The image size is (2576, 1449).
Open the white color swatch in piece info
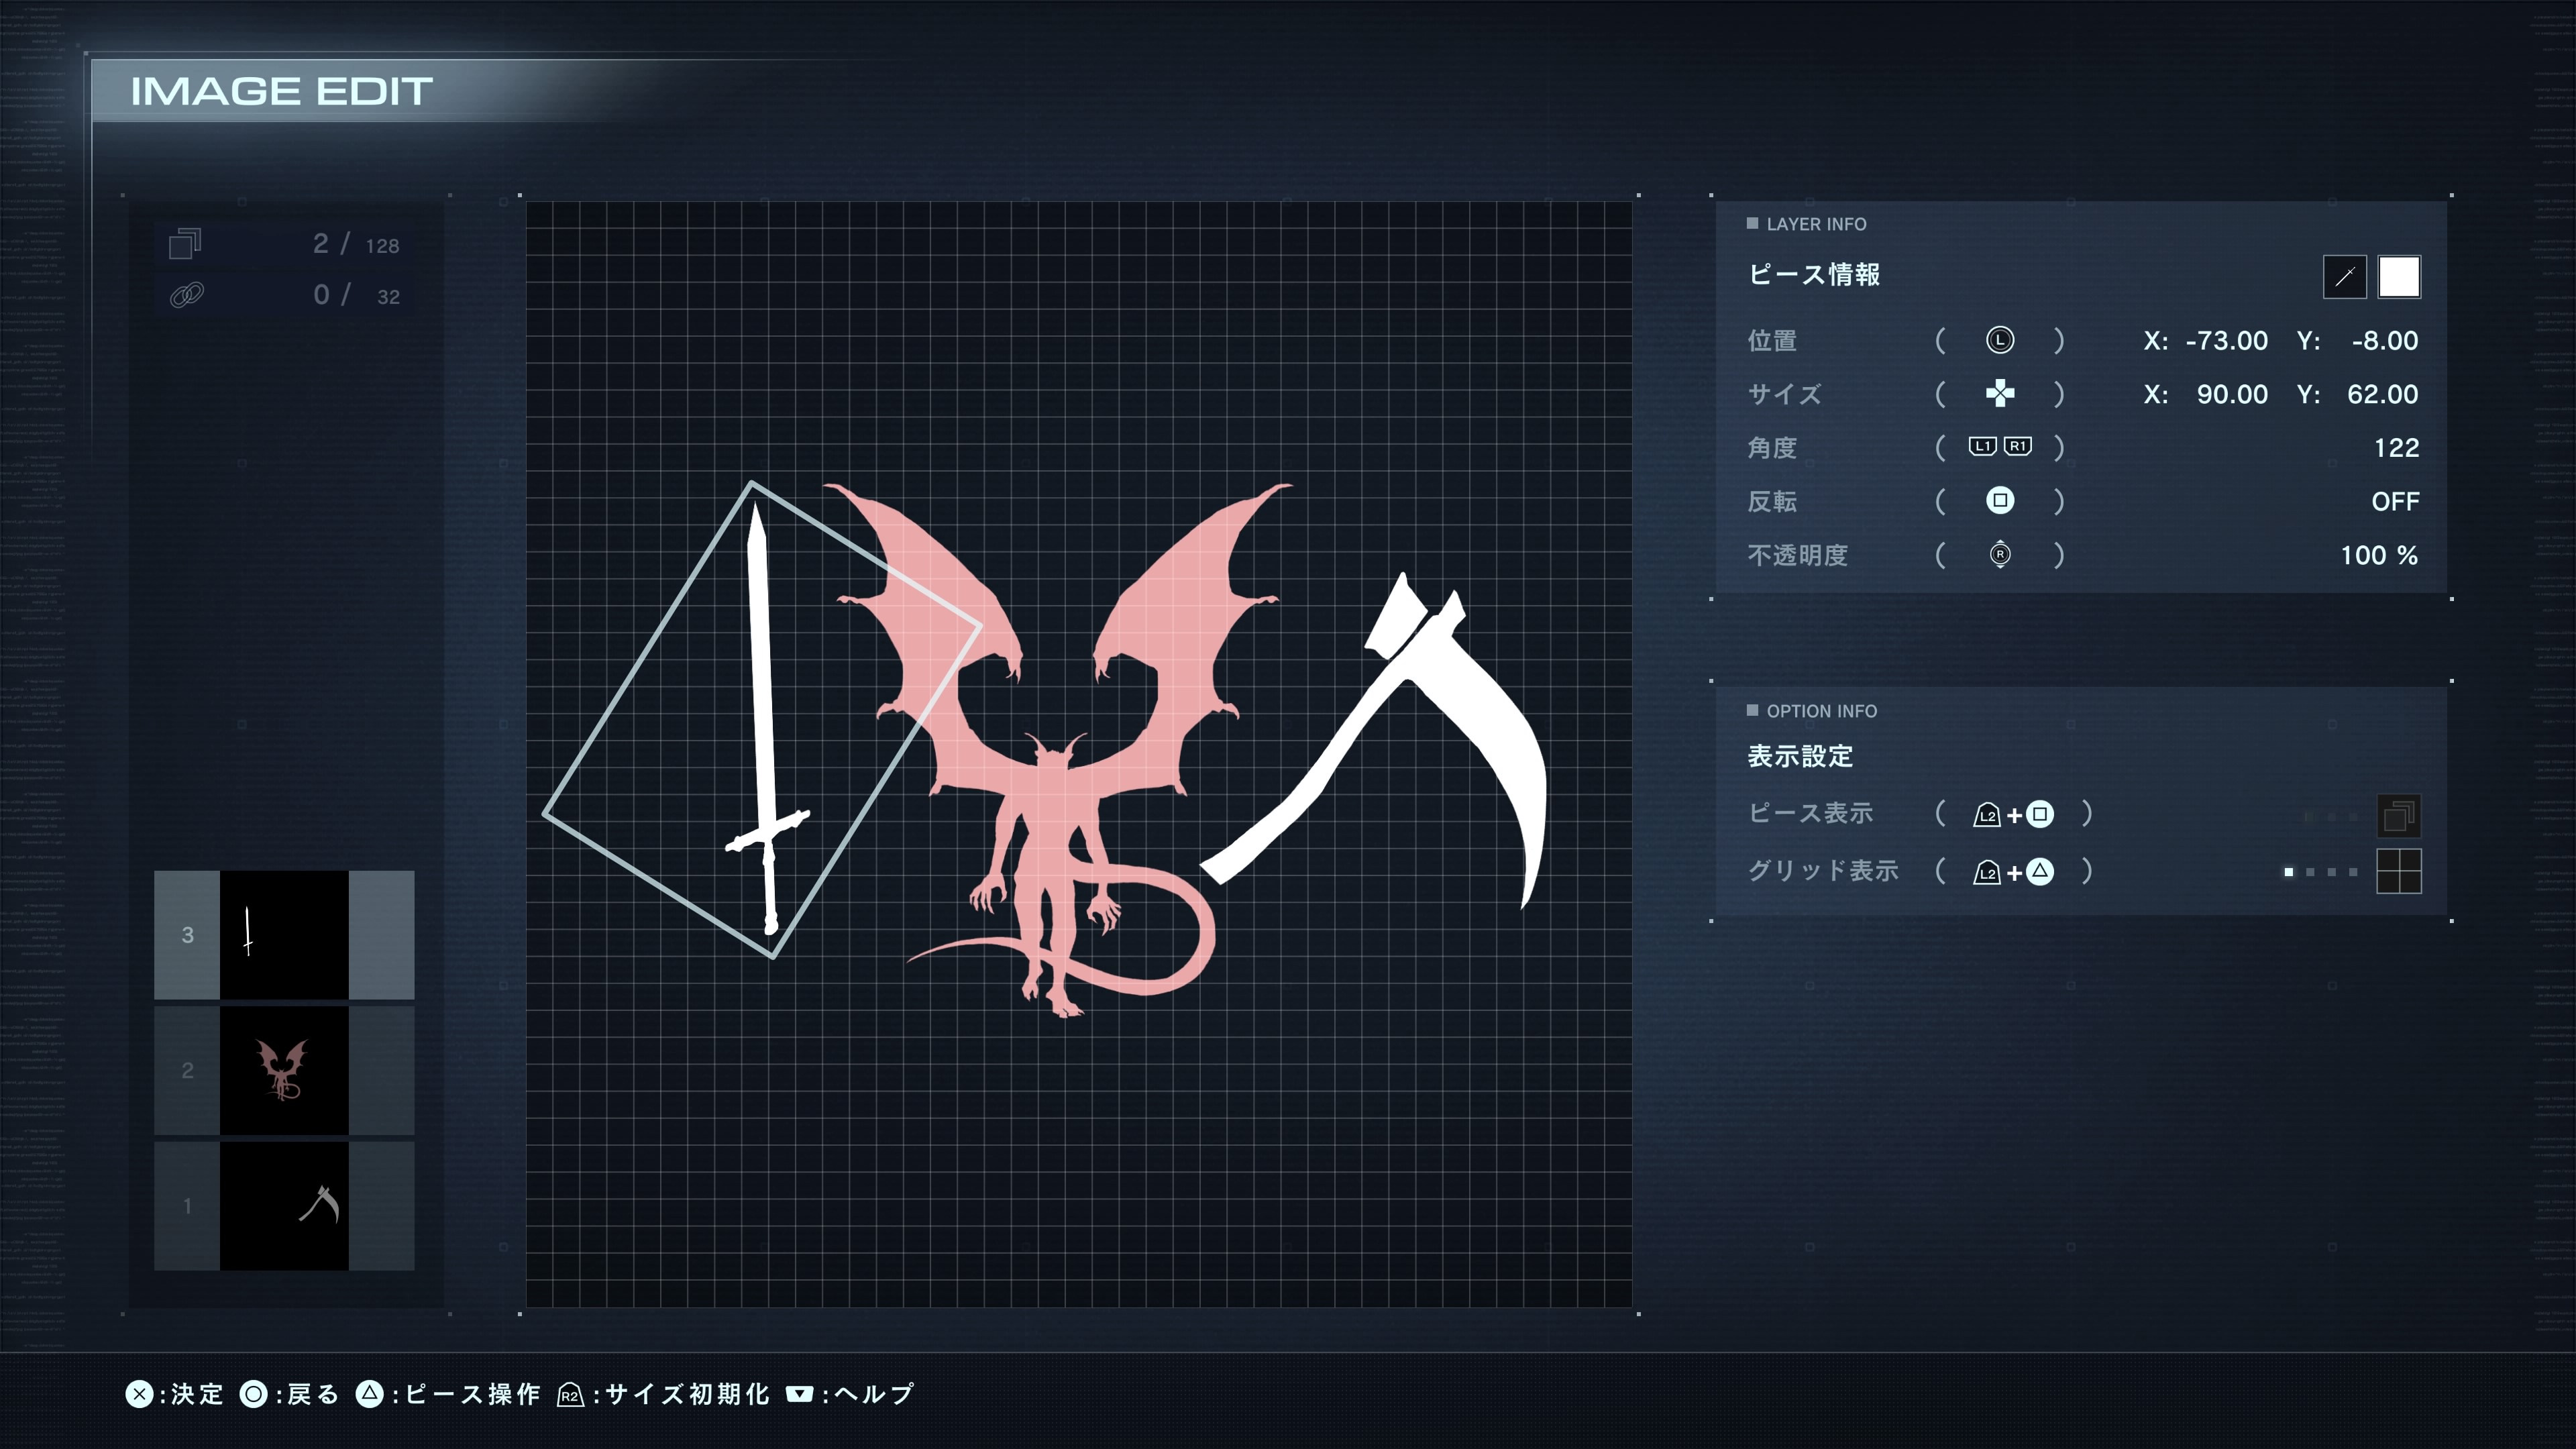click(x=2398, y=277)
